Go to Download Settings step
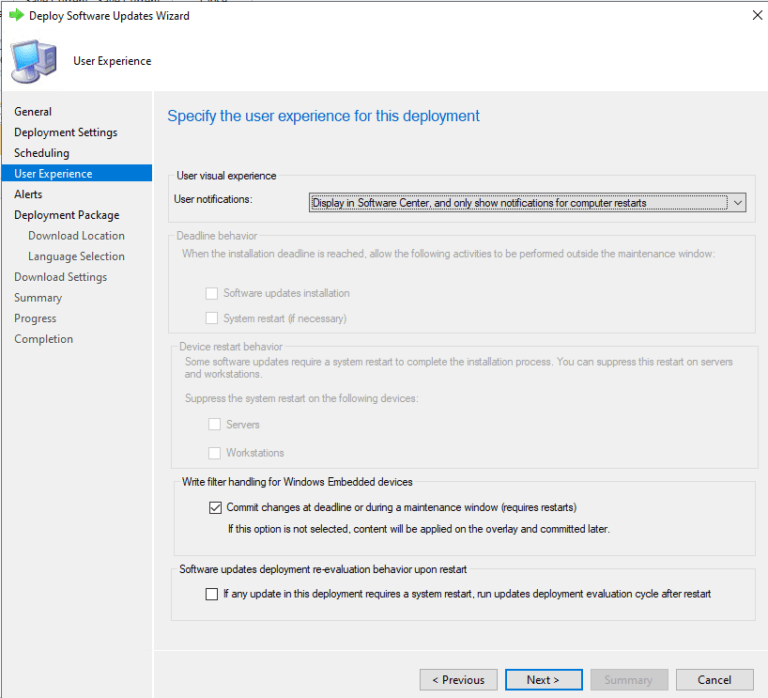The width and height of the screenshot is (768, 698). pos(61,277)
